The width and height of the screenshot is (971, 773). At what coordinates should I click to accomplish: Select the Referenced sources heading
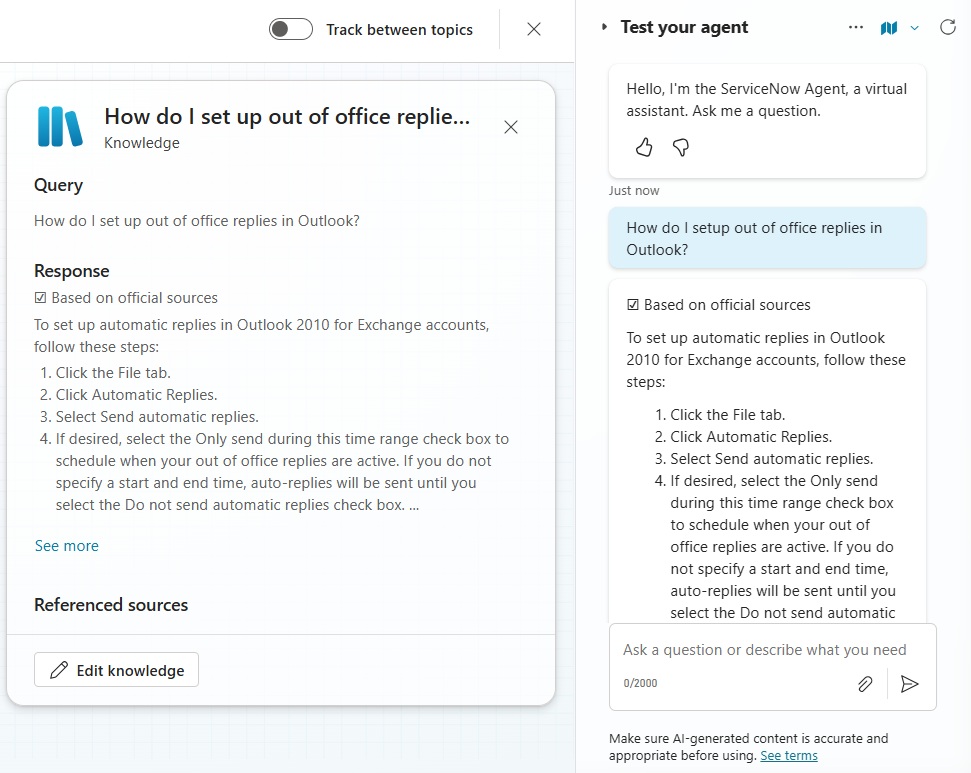(111, 605)
